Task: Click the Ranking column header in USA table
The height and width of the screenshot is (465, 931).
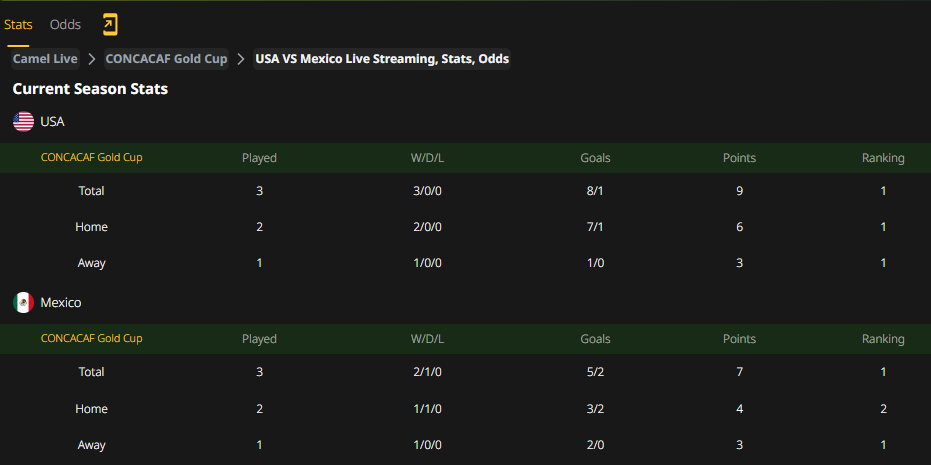Action: pyautogui.click(x=883, y=158)
